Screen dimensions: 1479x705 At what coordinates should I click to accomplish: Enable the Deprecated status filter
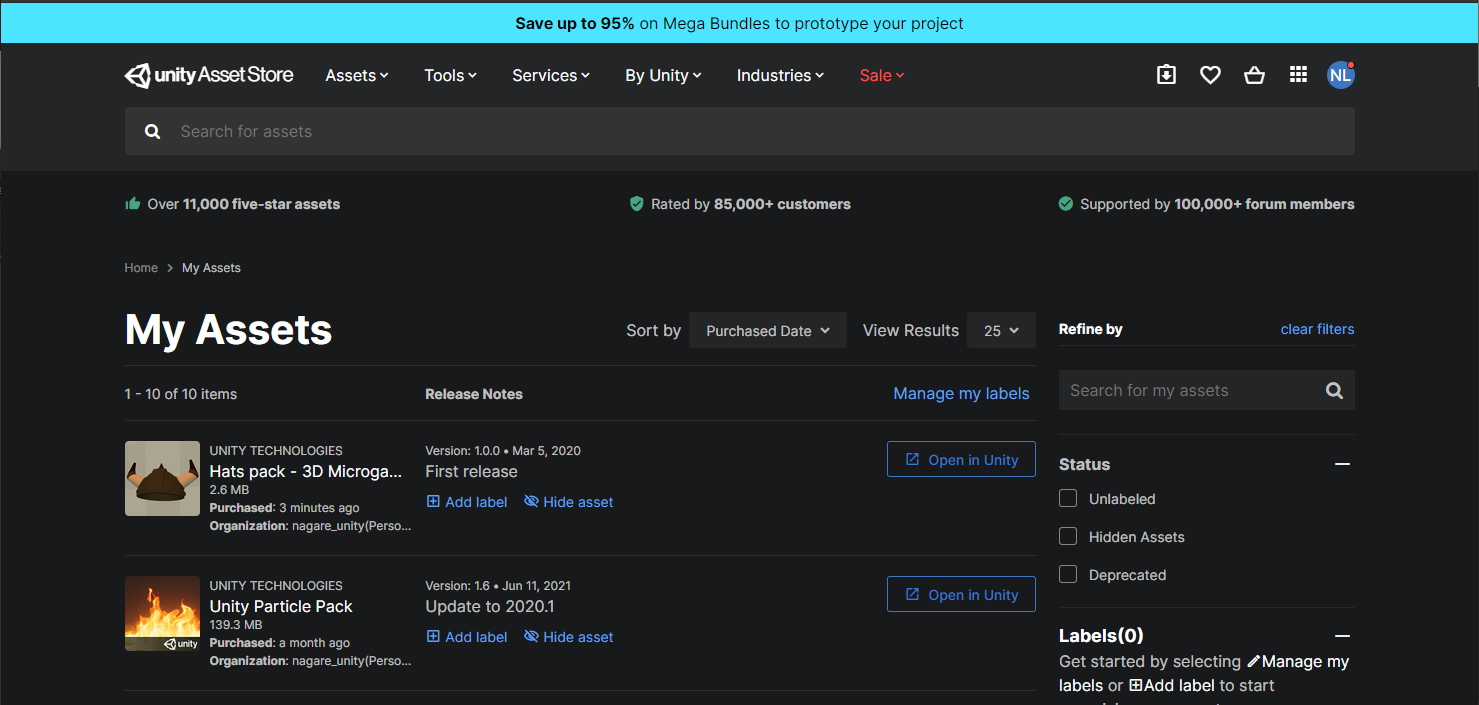tap(1068, 574)
